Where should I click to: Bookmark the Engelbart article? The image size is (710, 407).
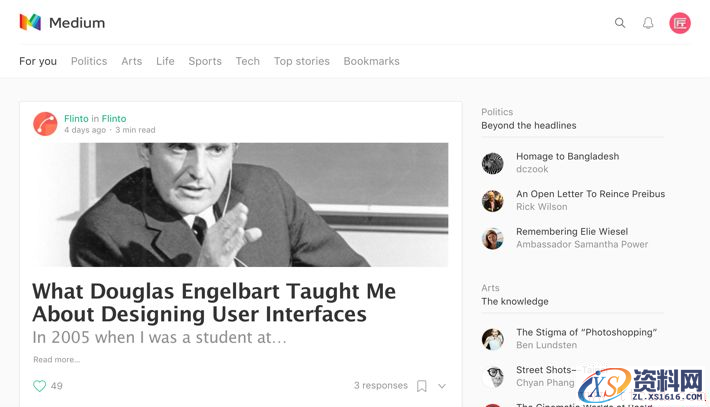(x=422, y=386)
